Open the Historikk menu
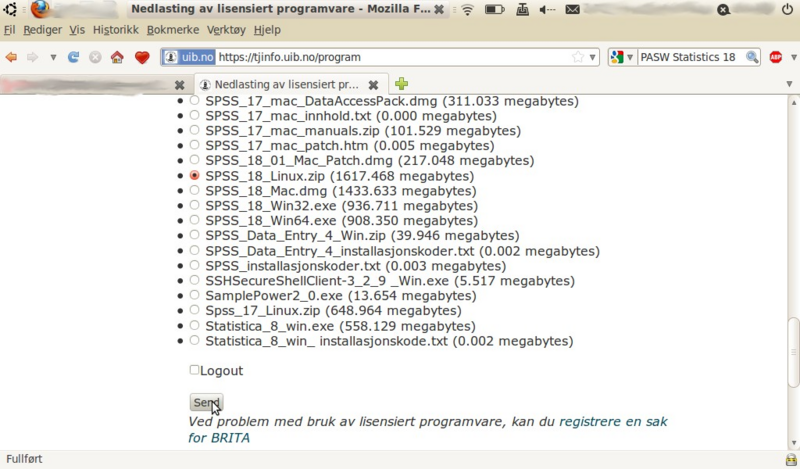 [116, 30]
